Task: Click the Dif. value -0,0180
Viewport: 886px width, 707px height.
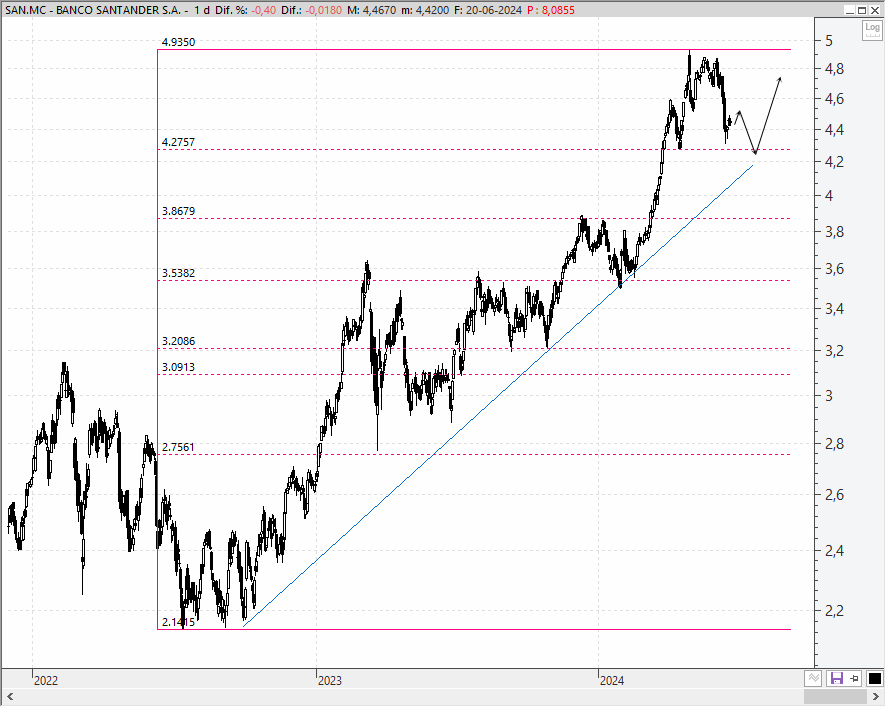Action: pyautogui.click(x=324, y=10)
